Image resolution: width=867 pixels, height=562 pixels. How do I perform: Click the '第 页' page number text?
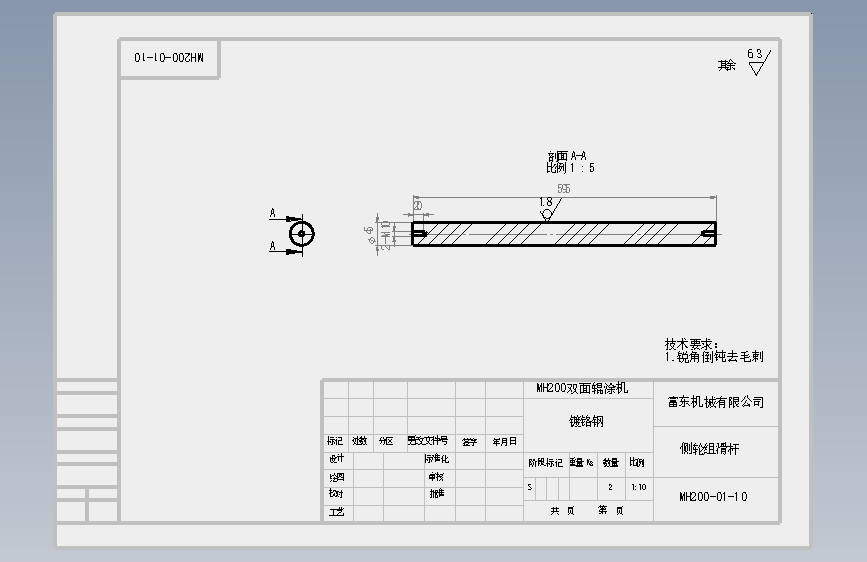pos(610,510)
